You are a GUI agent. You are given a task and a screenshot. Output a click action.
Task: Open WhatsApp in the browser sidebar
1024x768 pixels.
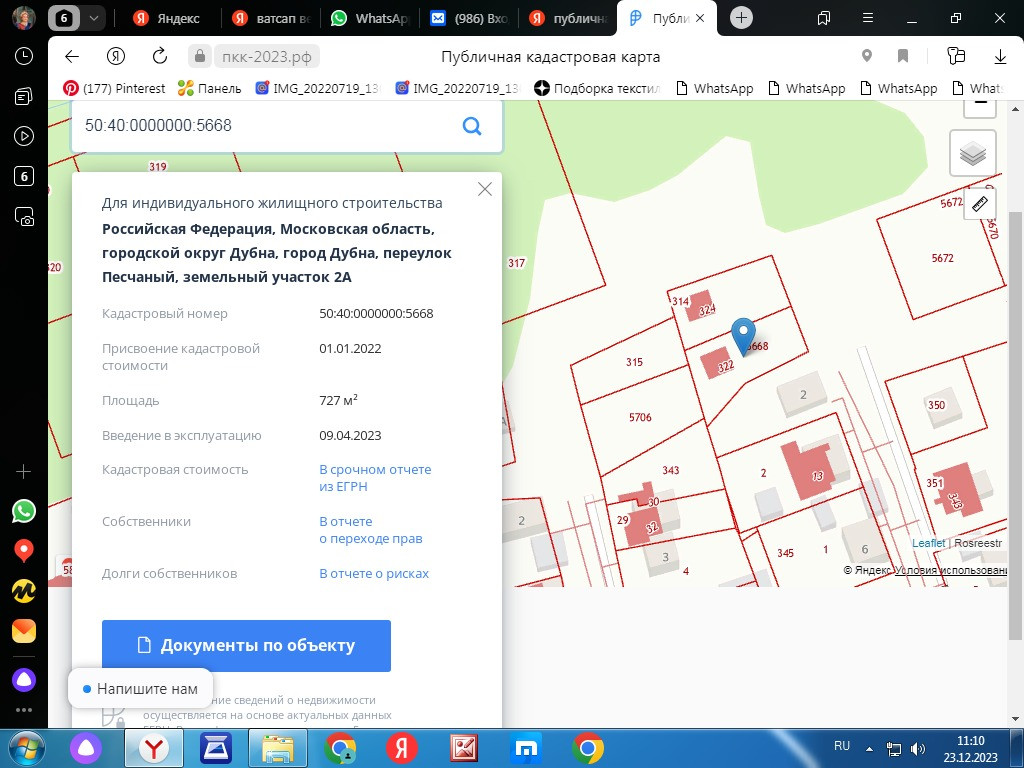[x=24, y=511]
